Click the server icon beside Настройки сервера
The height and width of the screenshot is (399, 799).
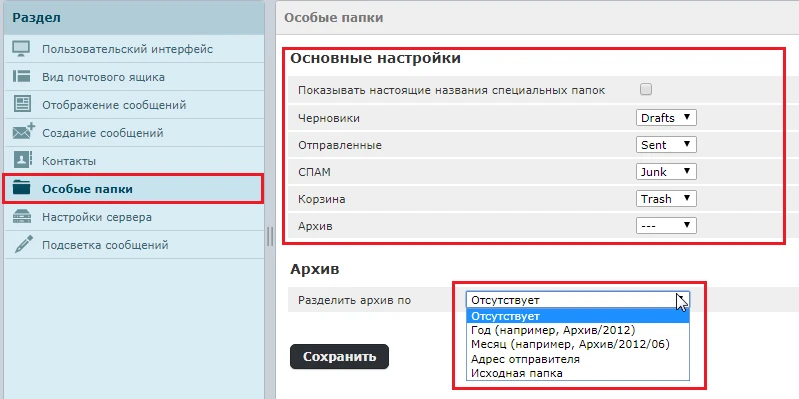pos(22,217)
